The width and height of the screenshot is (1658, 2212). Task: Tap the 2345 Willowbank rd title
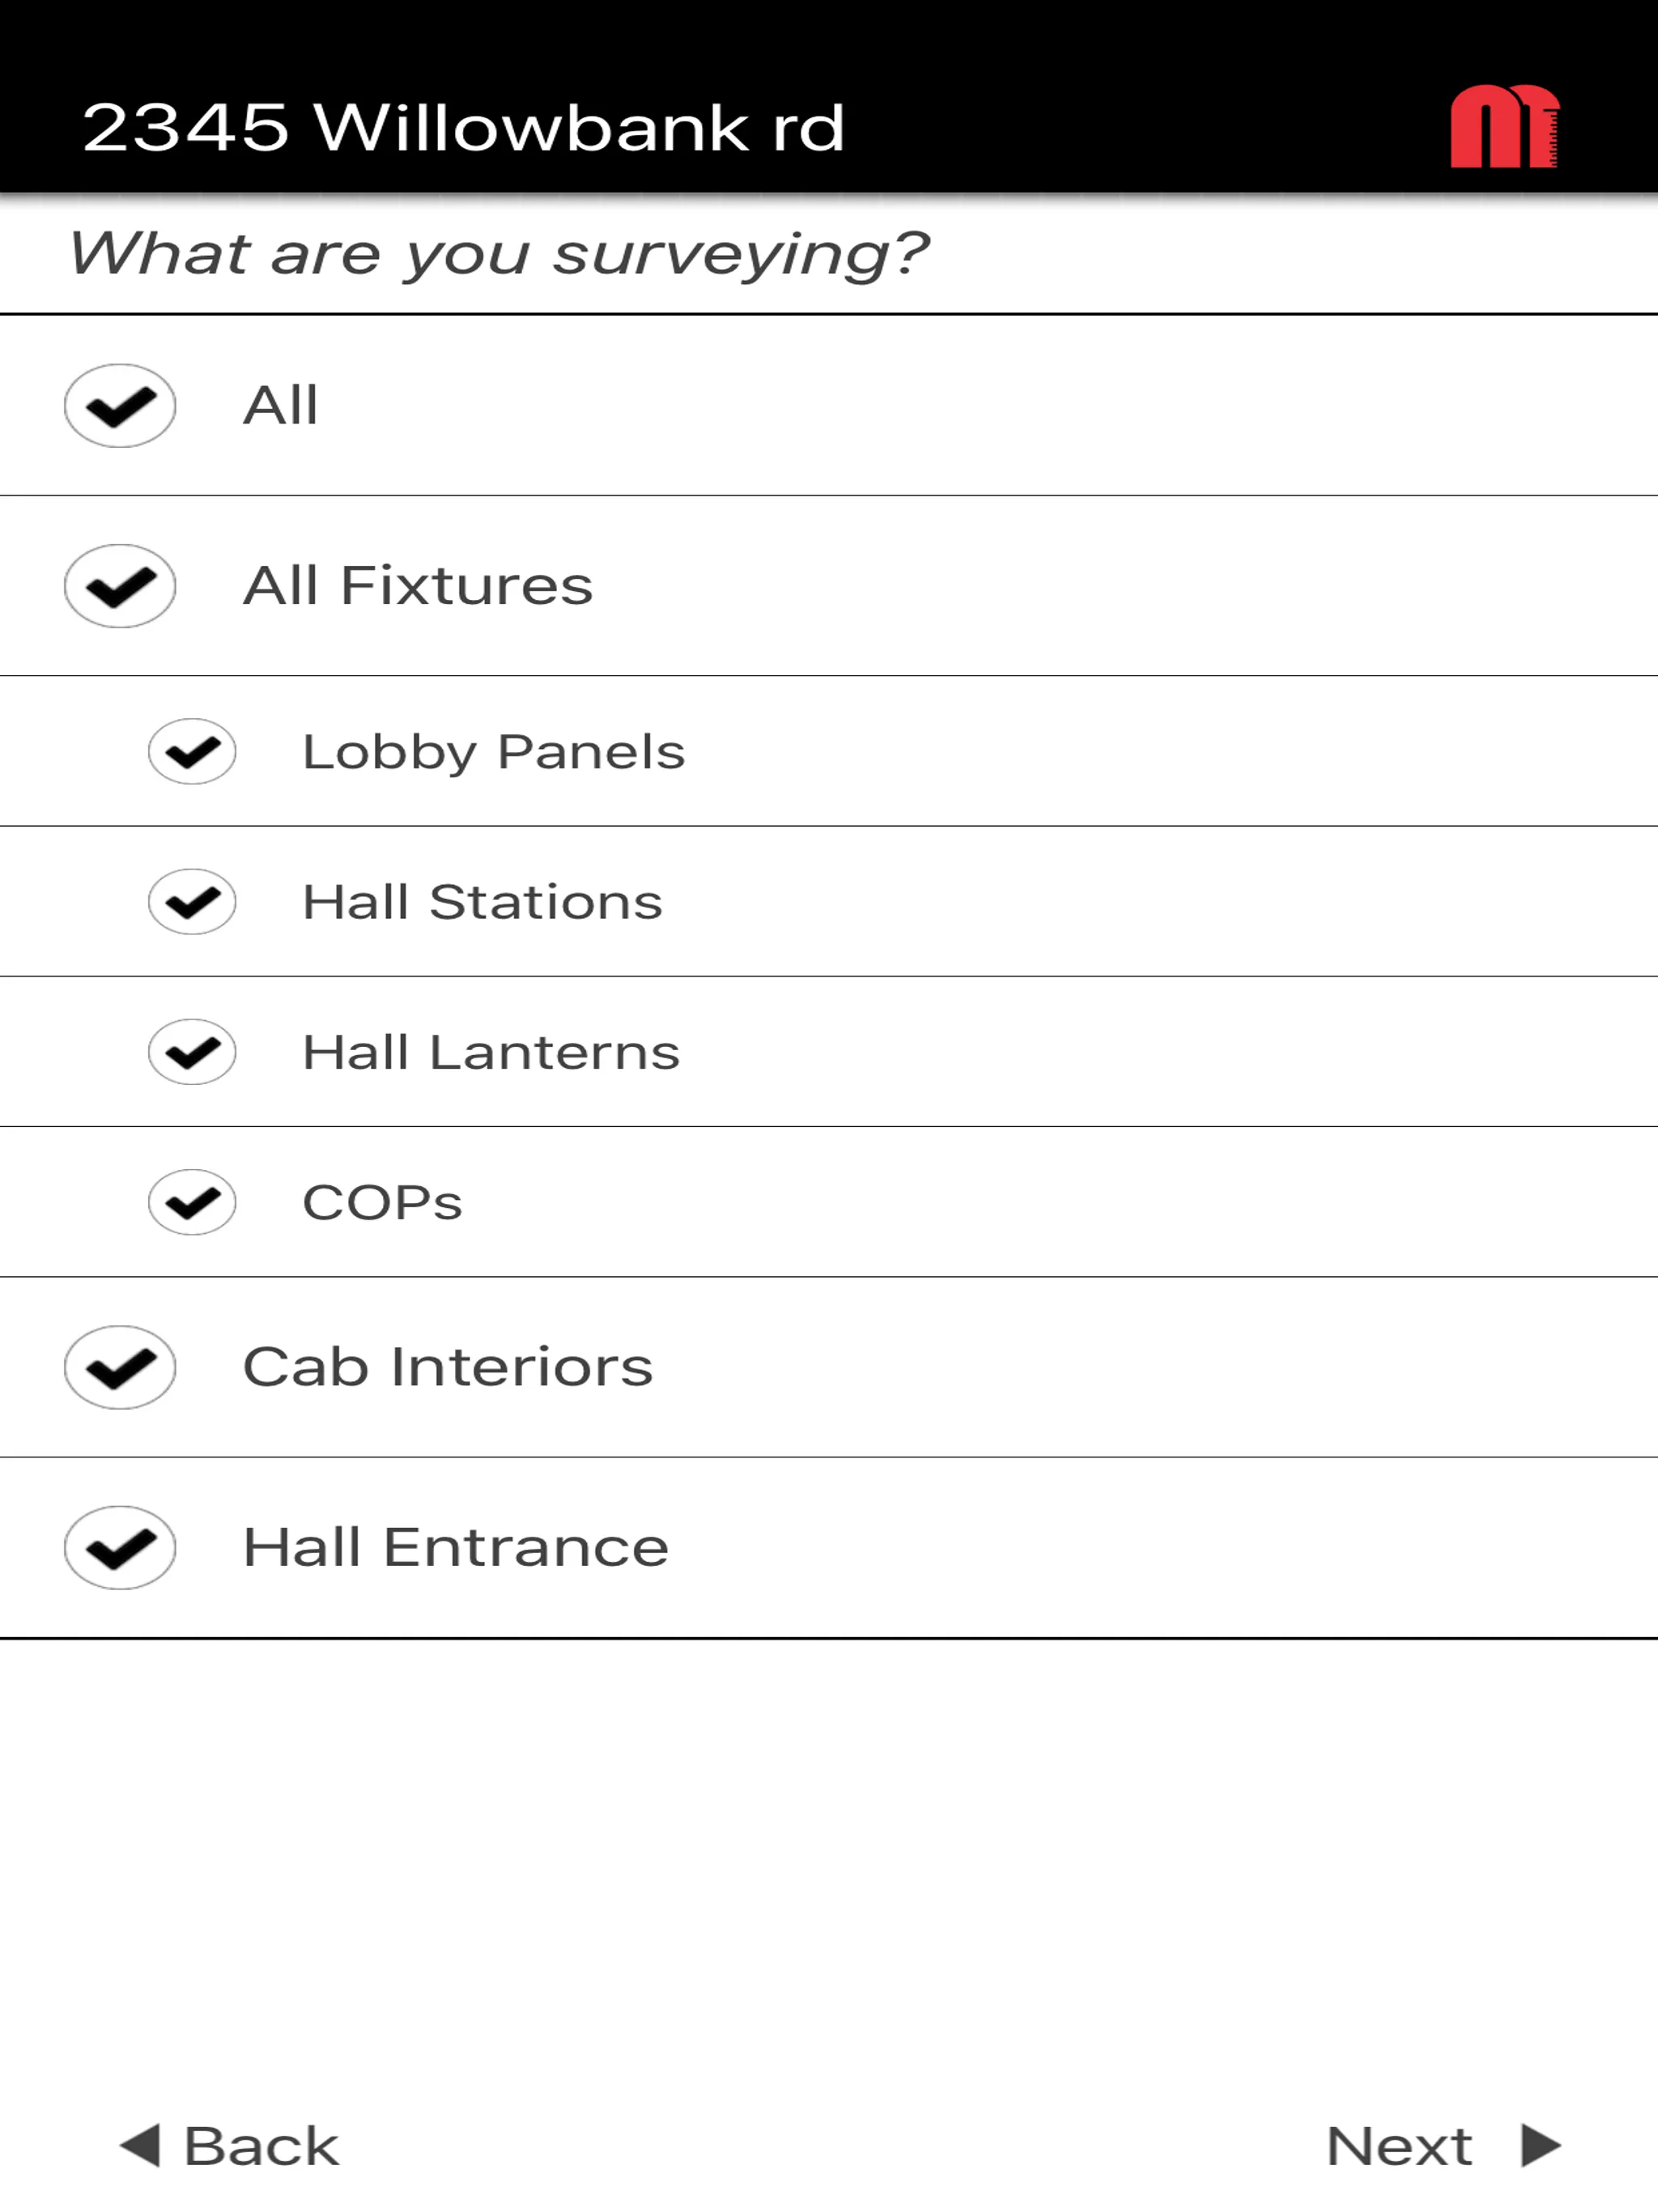[464, 128]
